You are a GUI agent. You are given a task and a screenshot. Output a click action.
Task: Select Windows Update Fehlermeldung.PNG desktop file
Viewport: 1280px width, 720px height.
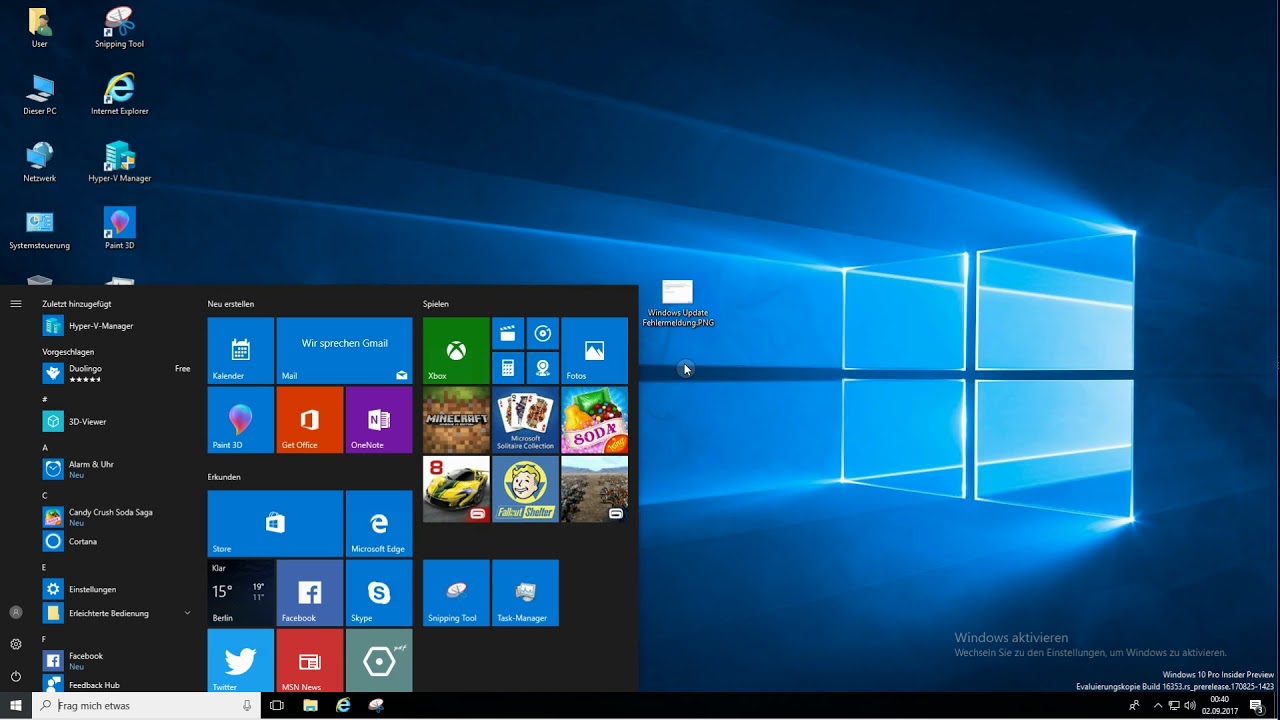point(678,304)
